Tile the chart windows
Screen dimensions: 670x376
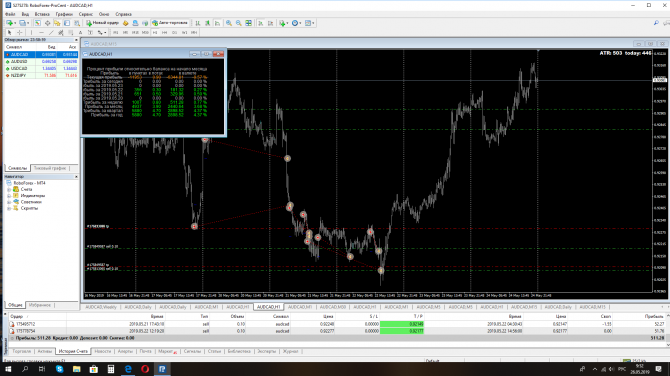249,23
